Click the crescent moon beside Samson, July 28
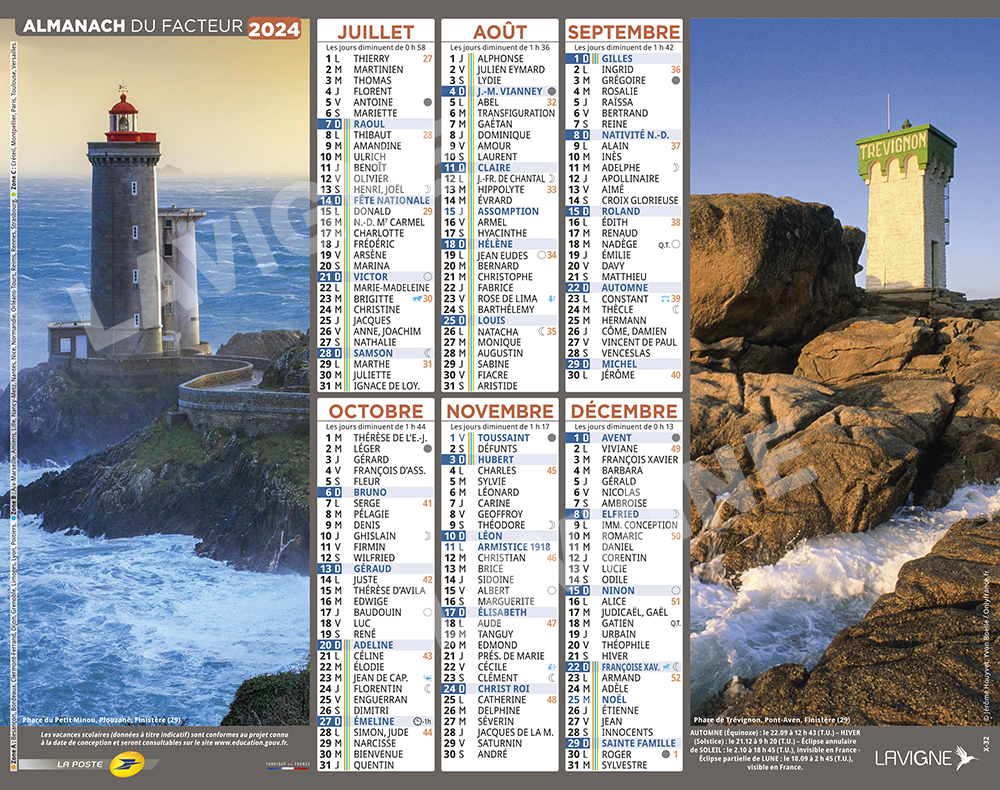This screenshot has width=1000, height=790. [427, 353]
